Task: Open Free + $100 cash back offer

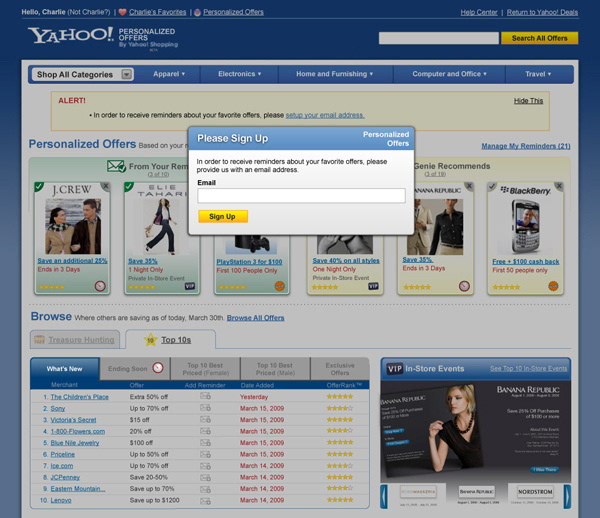Action: tap(525, 262)
